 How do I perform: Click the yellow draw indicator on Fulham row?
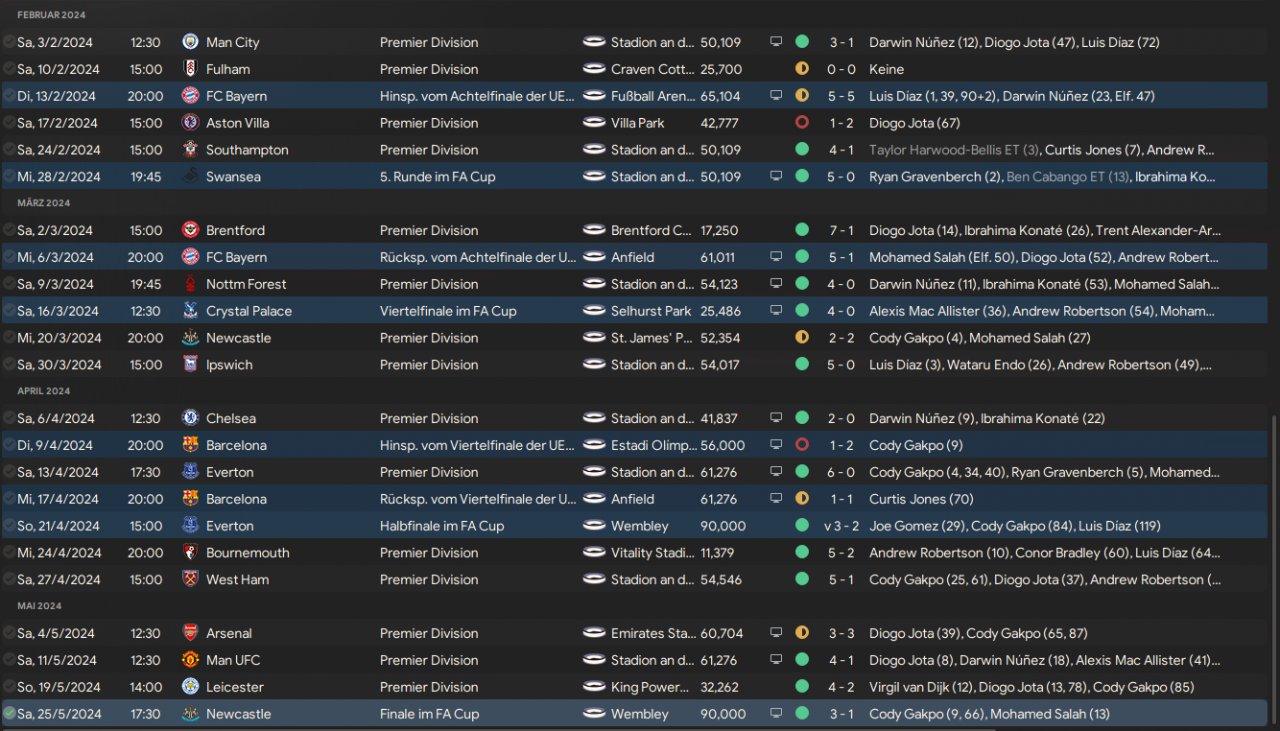802,69
